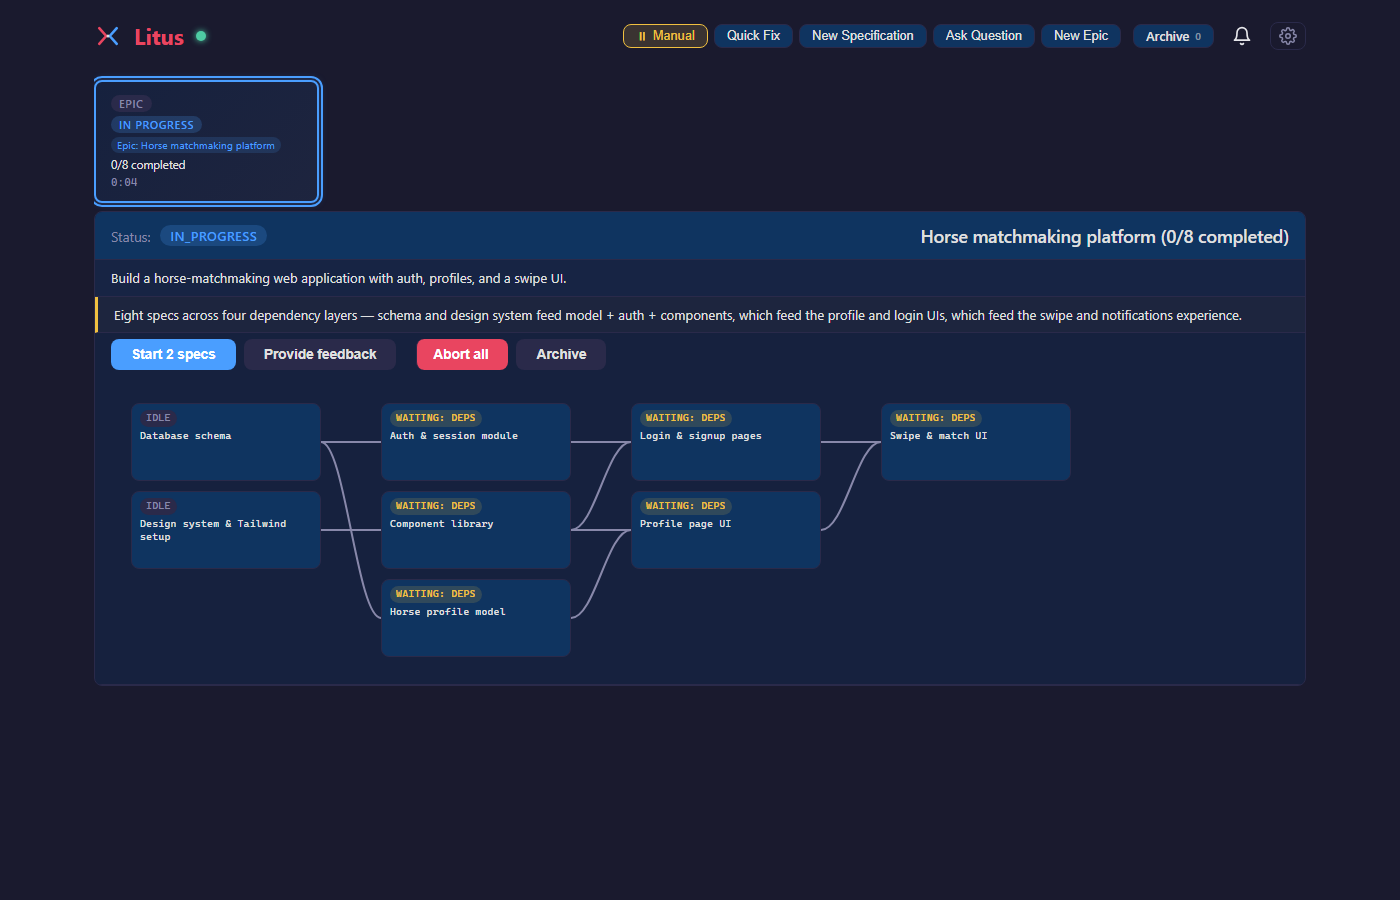Click the IN_PROGRESS status badge
Viewport: 1400px width, 900px height.
click(213, 237)
